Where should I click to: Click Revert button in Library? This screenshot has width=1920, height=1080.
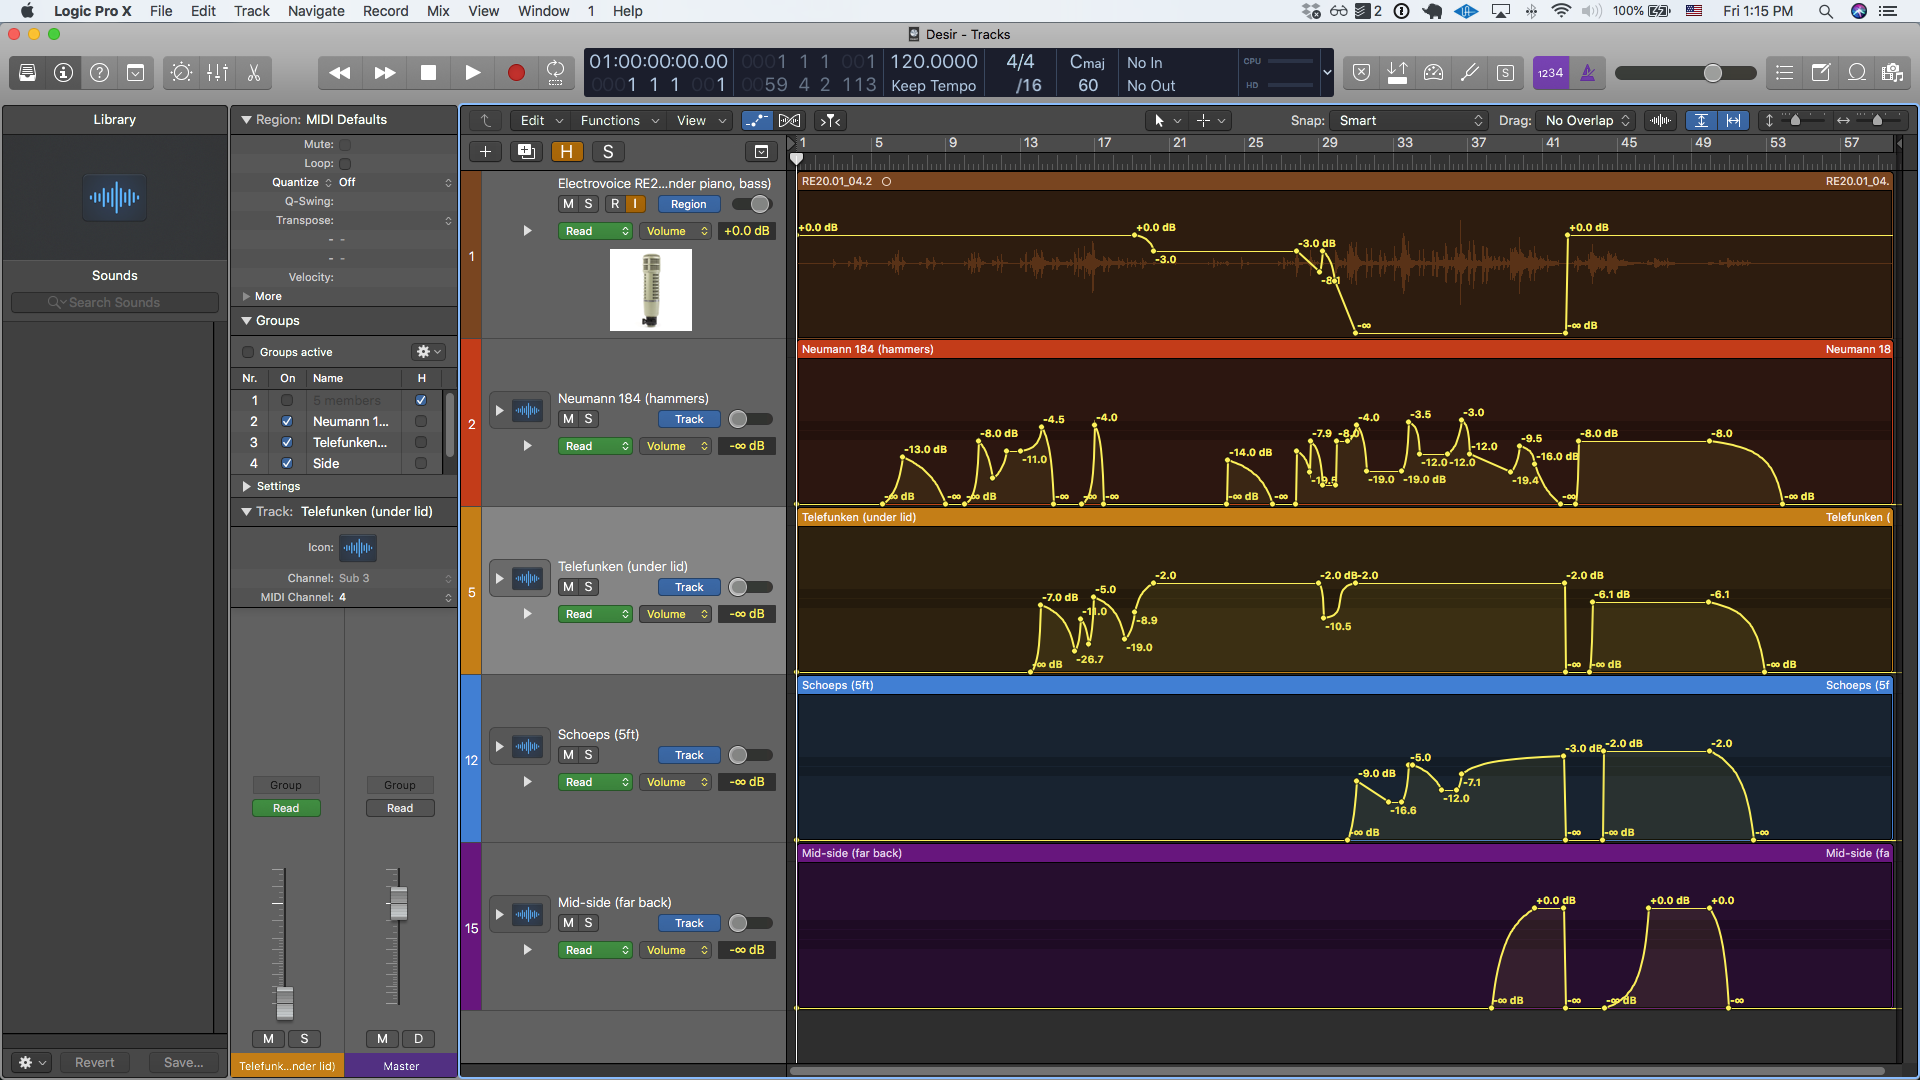[x=95, y=1063]
